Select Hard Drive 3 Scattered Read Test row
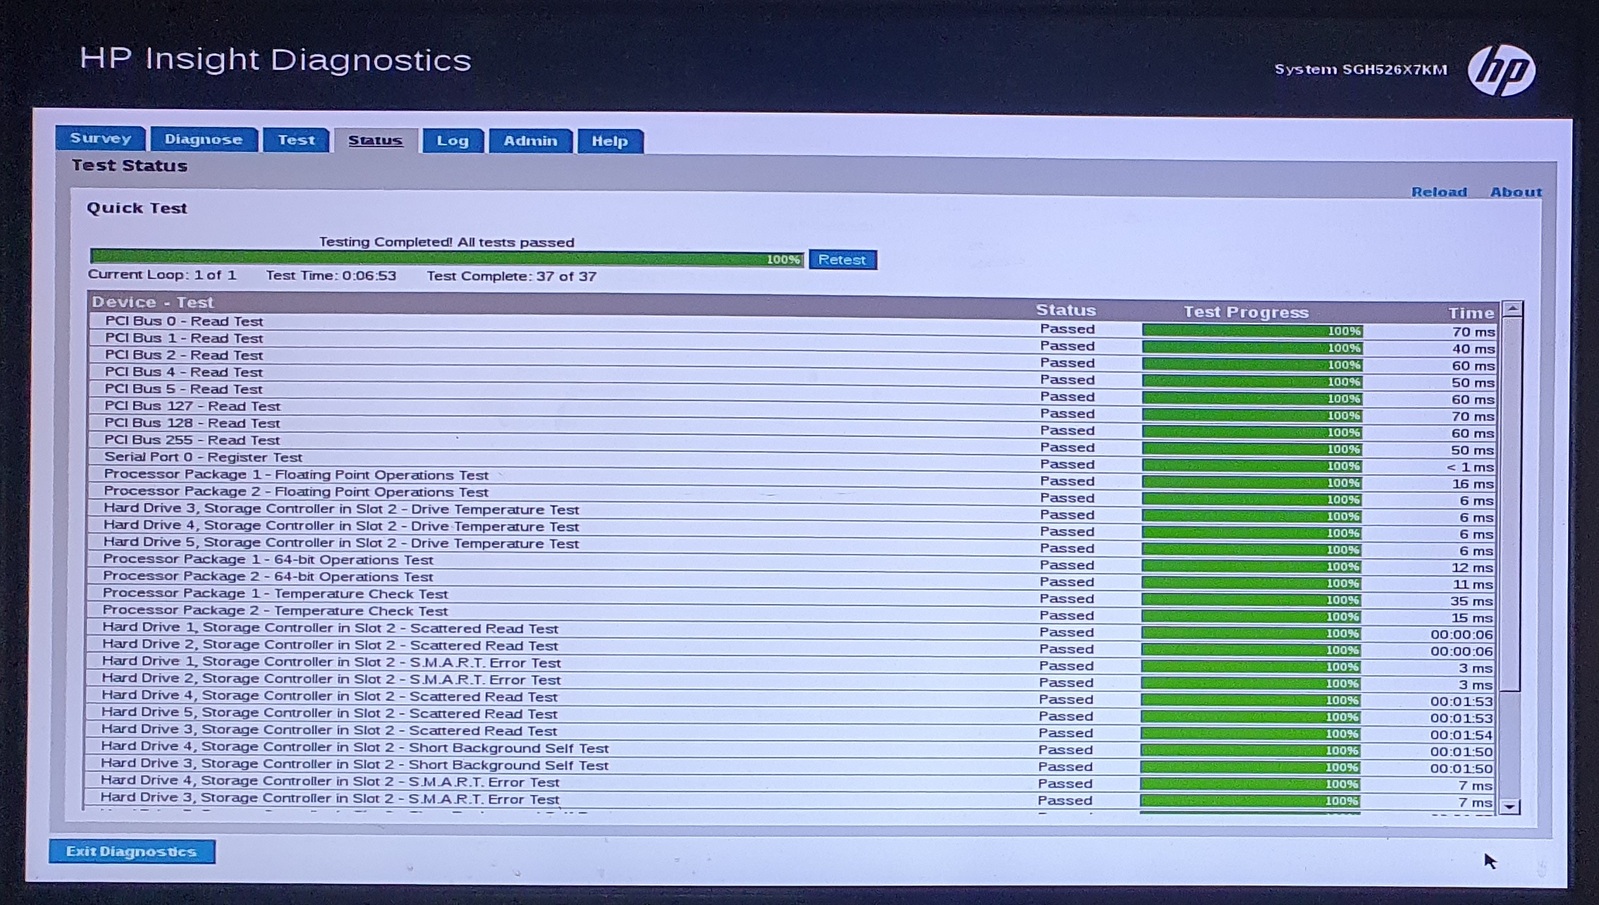This screenshot has height=905, width=1599. pos(792,732)
